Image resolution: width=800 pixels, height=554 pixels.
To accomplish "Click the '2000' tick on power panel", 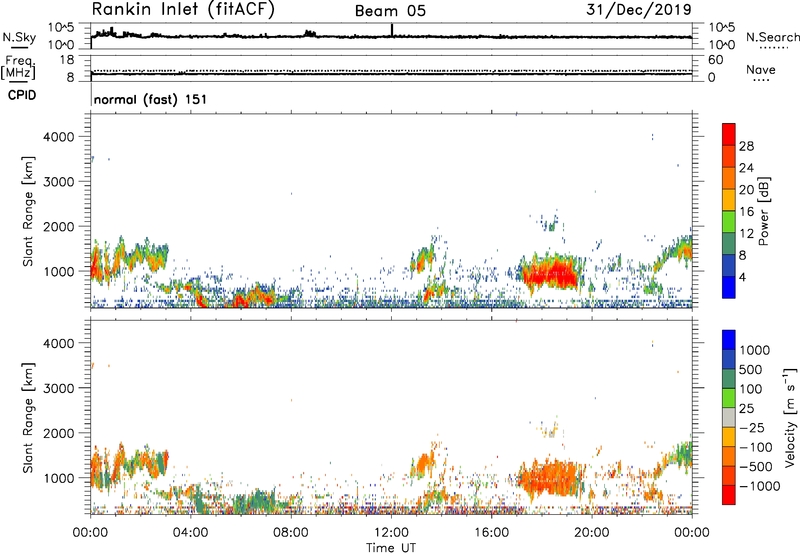I will coord(59,226).
